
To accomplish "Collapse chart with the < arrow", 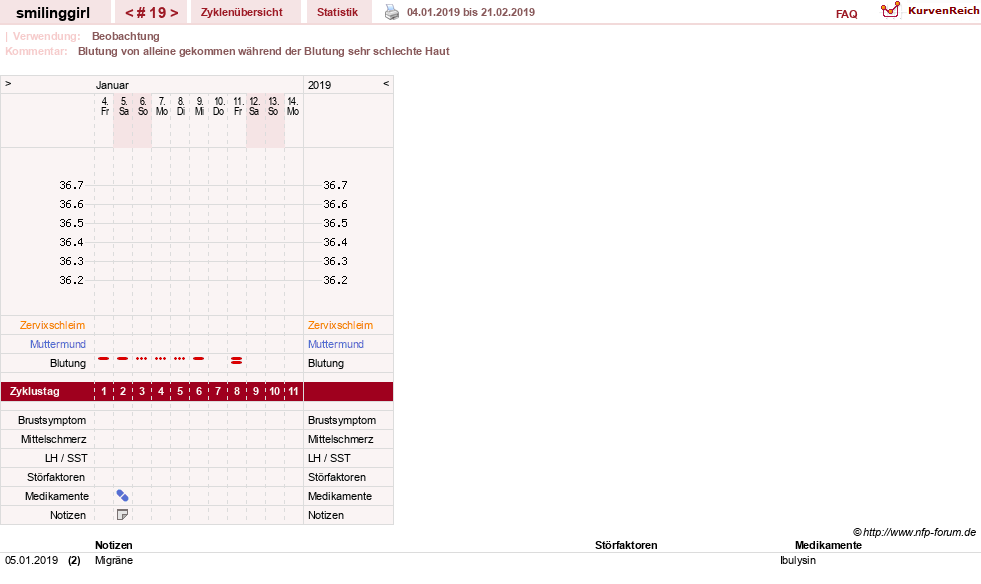I will click(386, 83).
